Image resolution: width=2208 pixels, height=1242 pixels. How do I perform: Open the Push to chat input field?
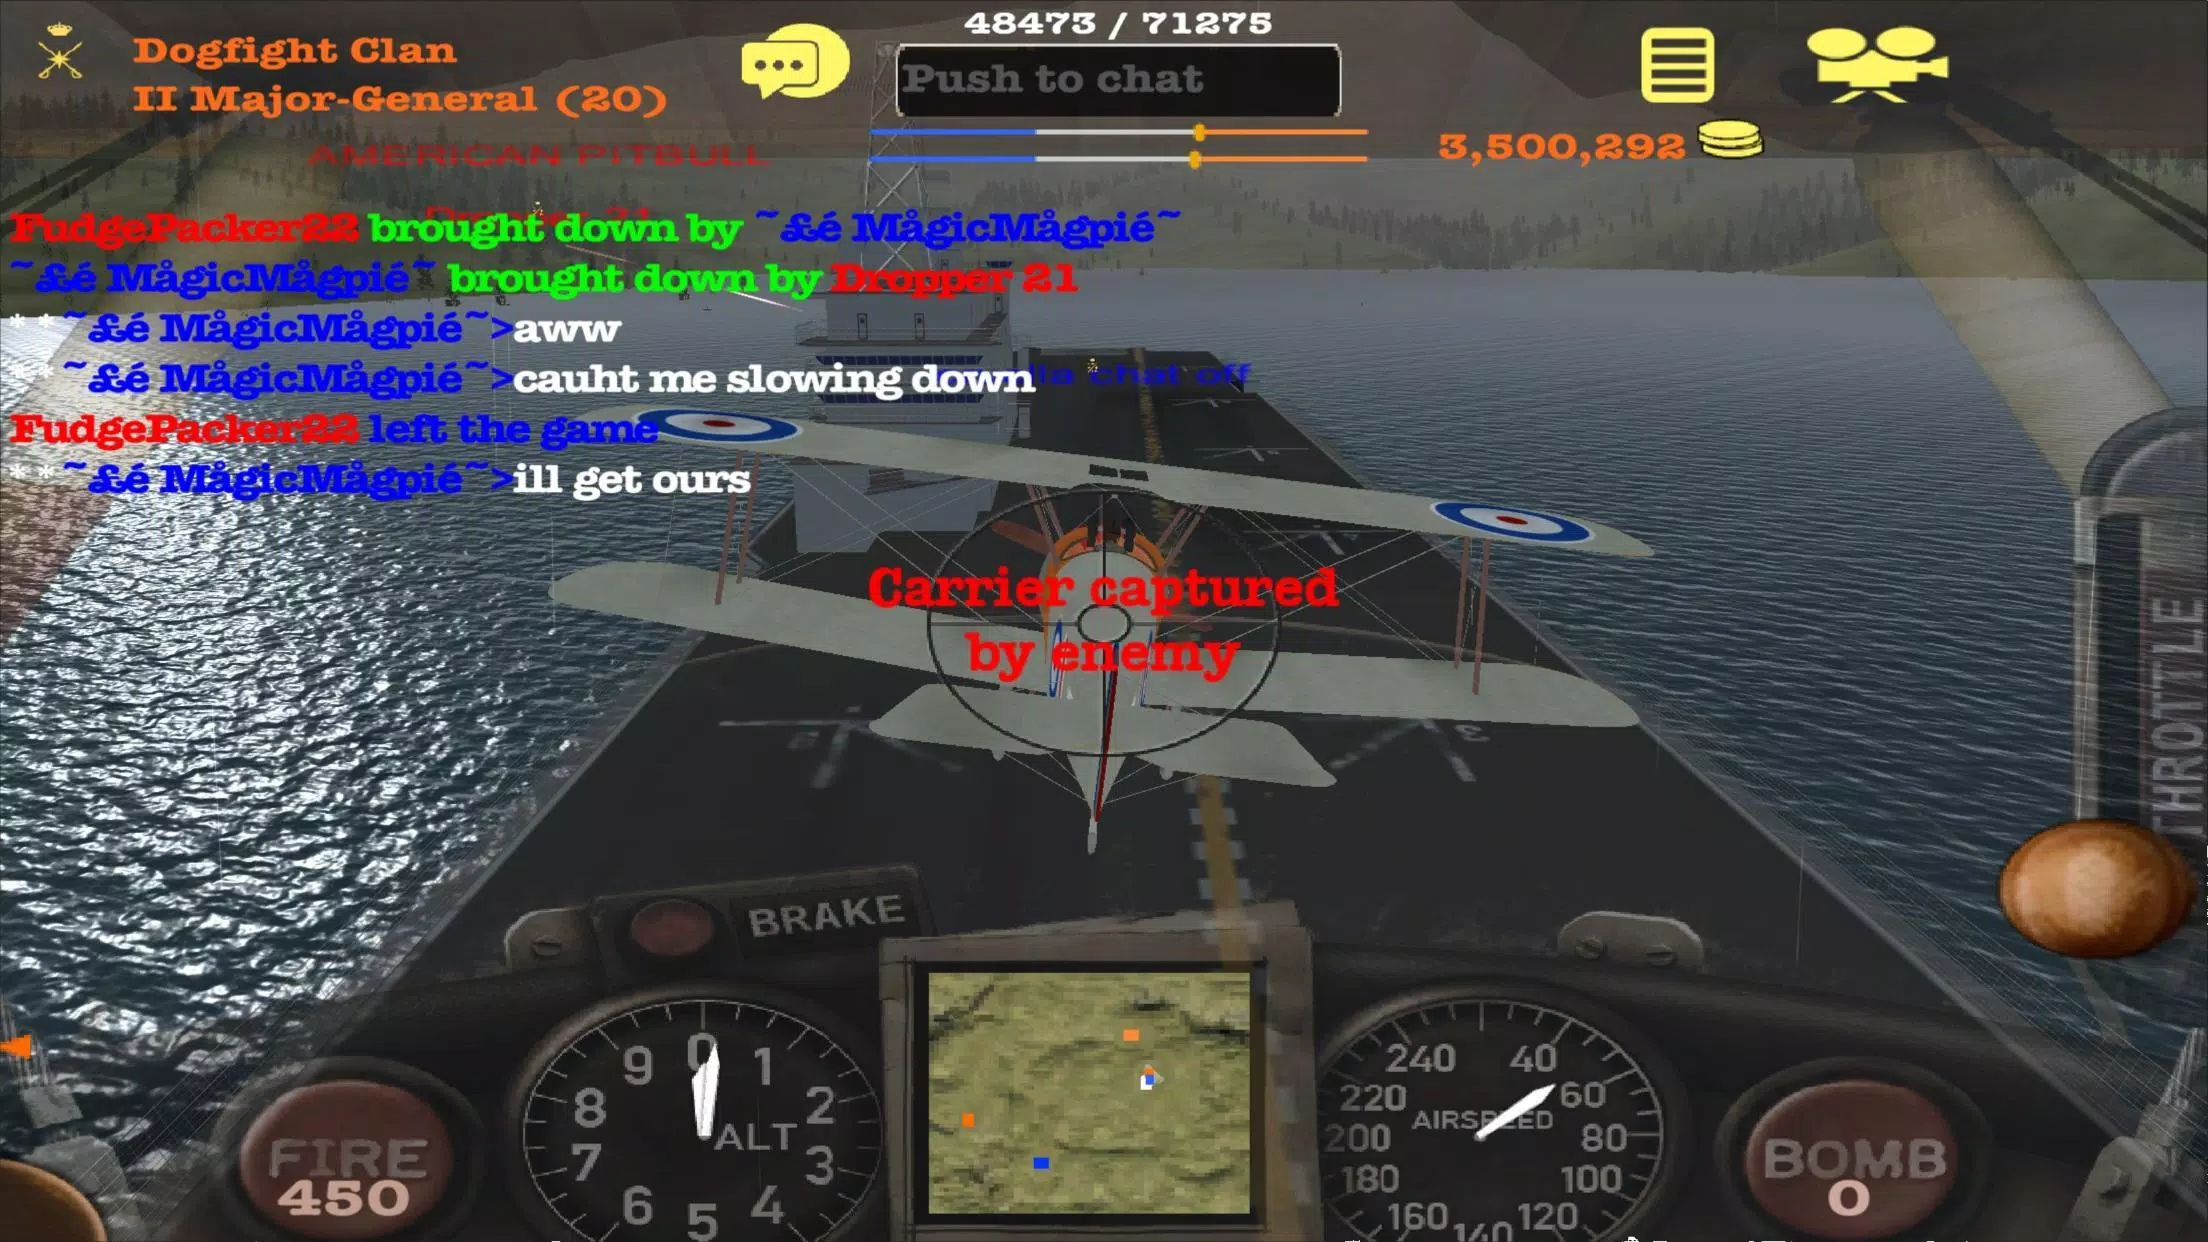1119,79
